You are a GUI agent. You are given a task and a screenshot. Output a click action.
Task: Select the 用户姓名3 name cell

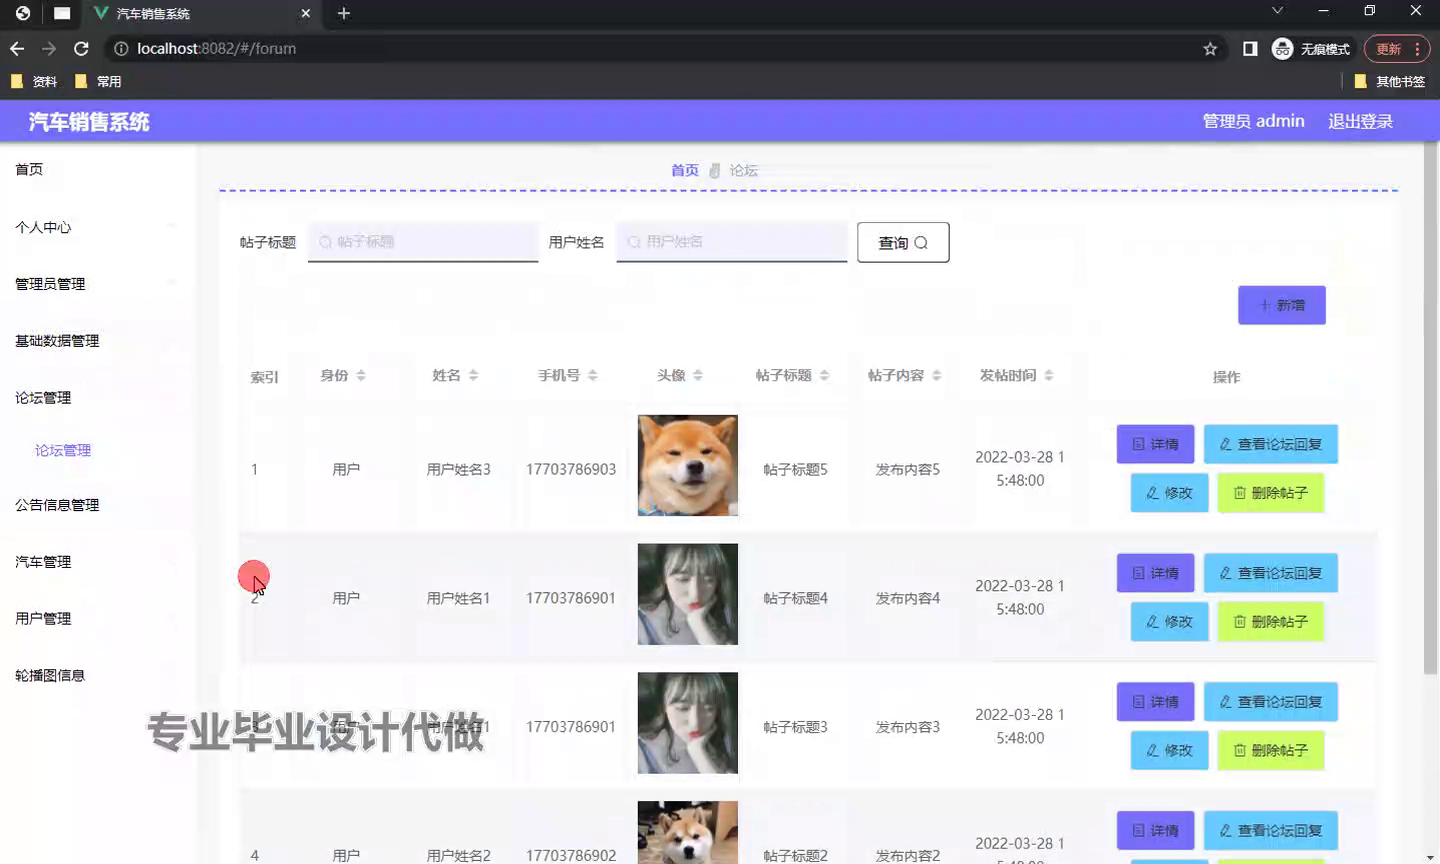pos(458,469)
